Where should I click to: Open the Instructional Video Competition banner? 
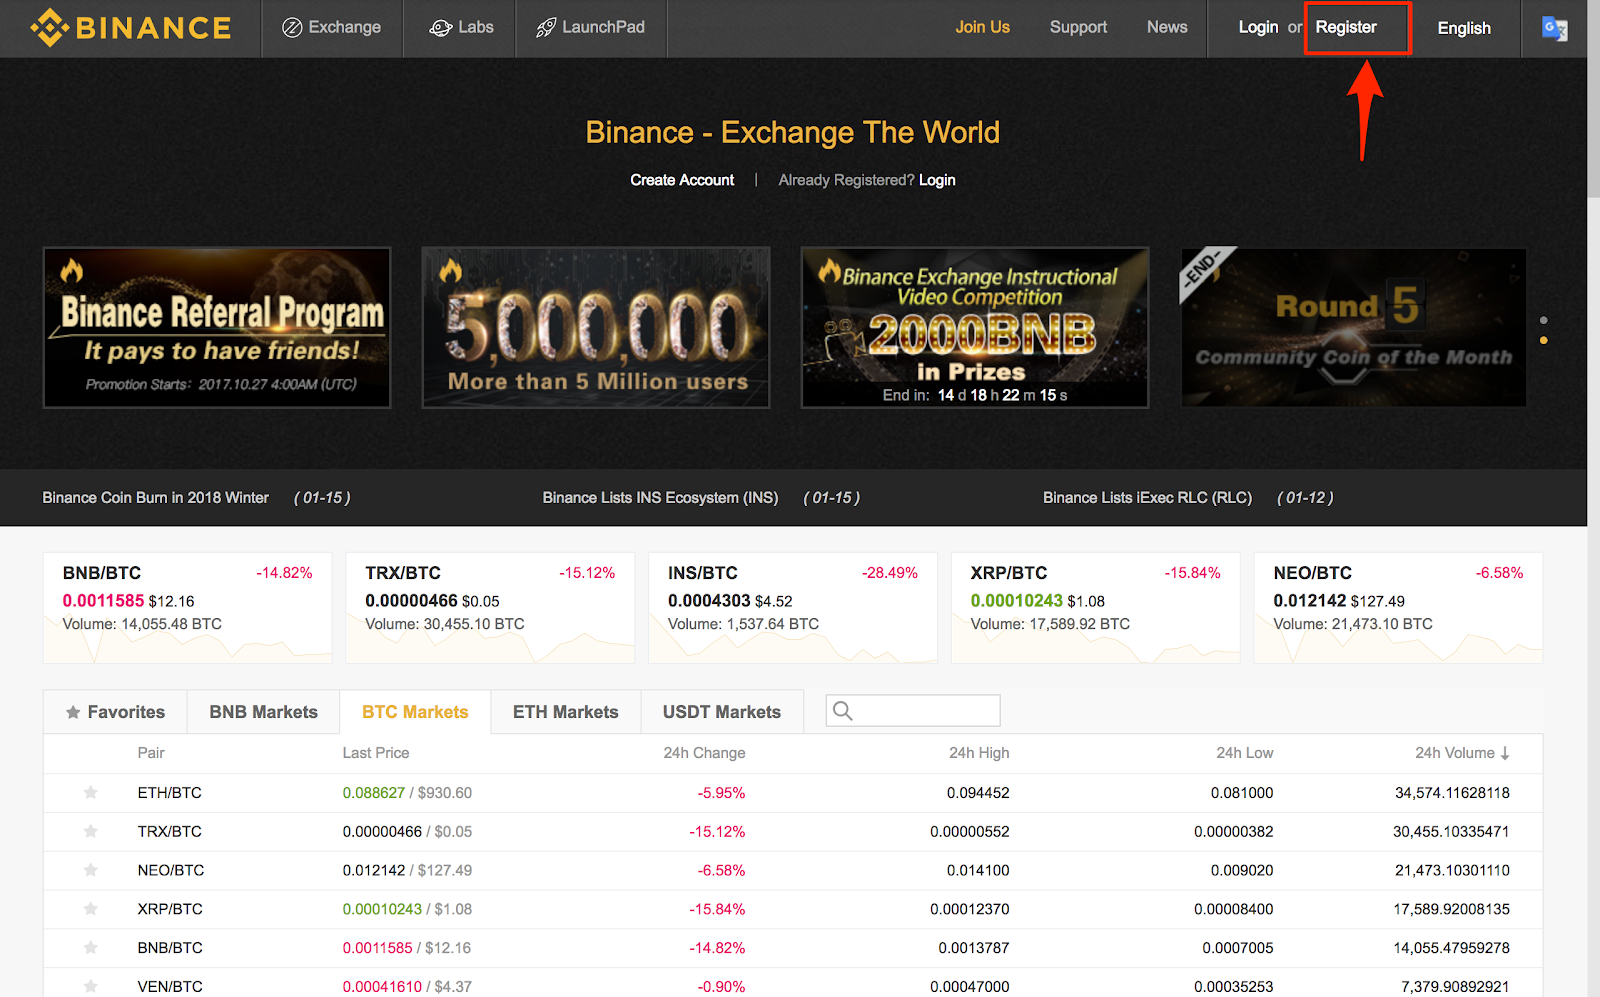[975, 328]
